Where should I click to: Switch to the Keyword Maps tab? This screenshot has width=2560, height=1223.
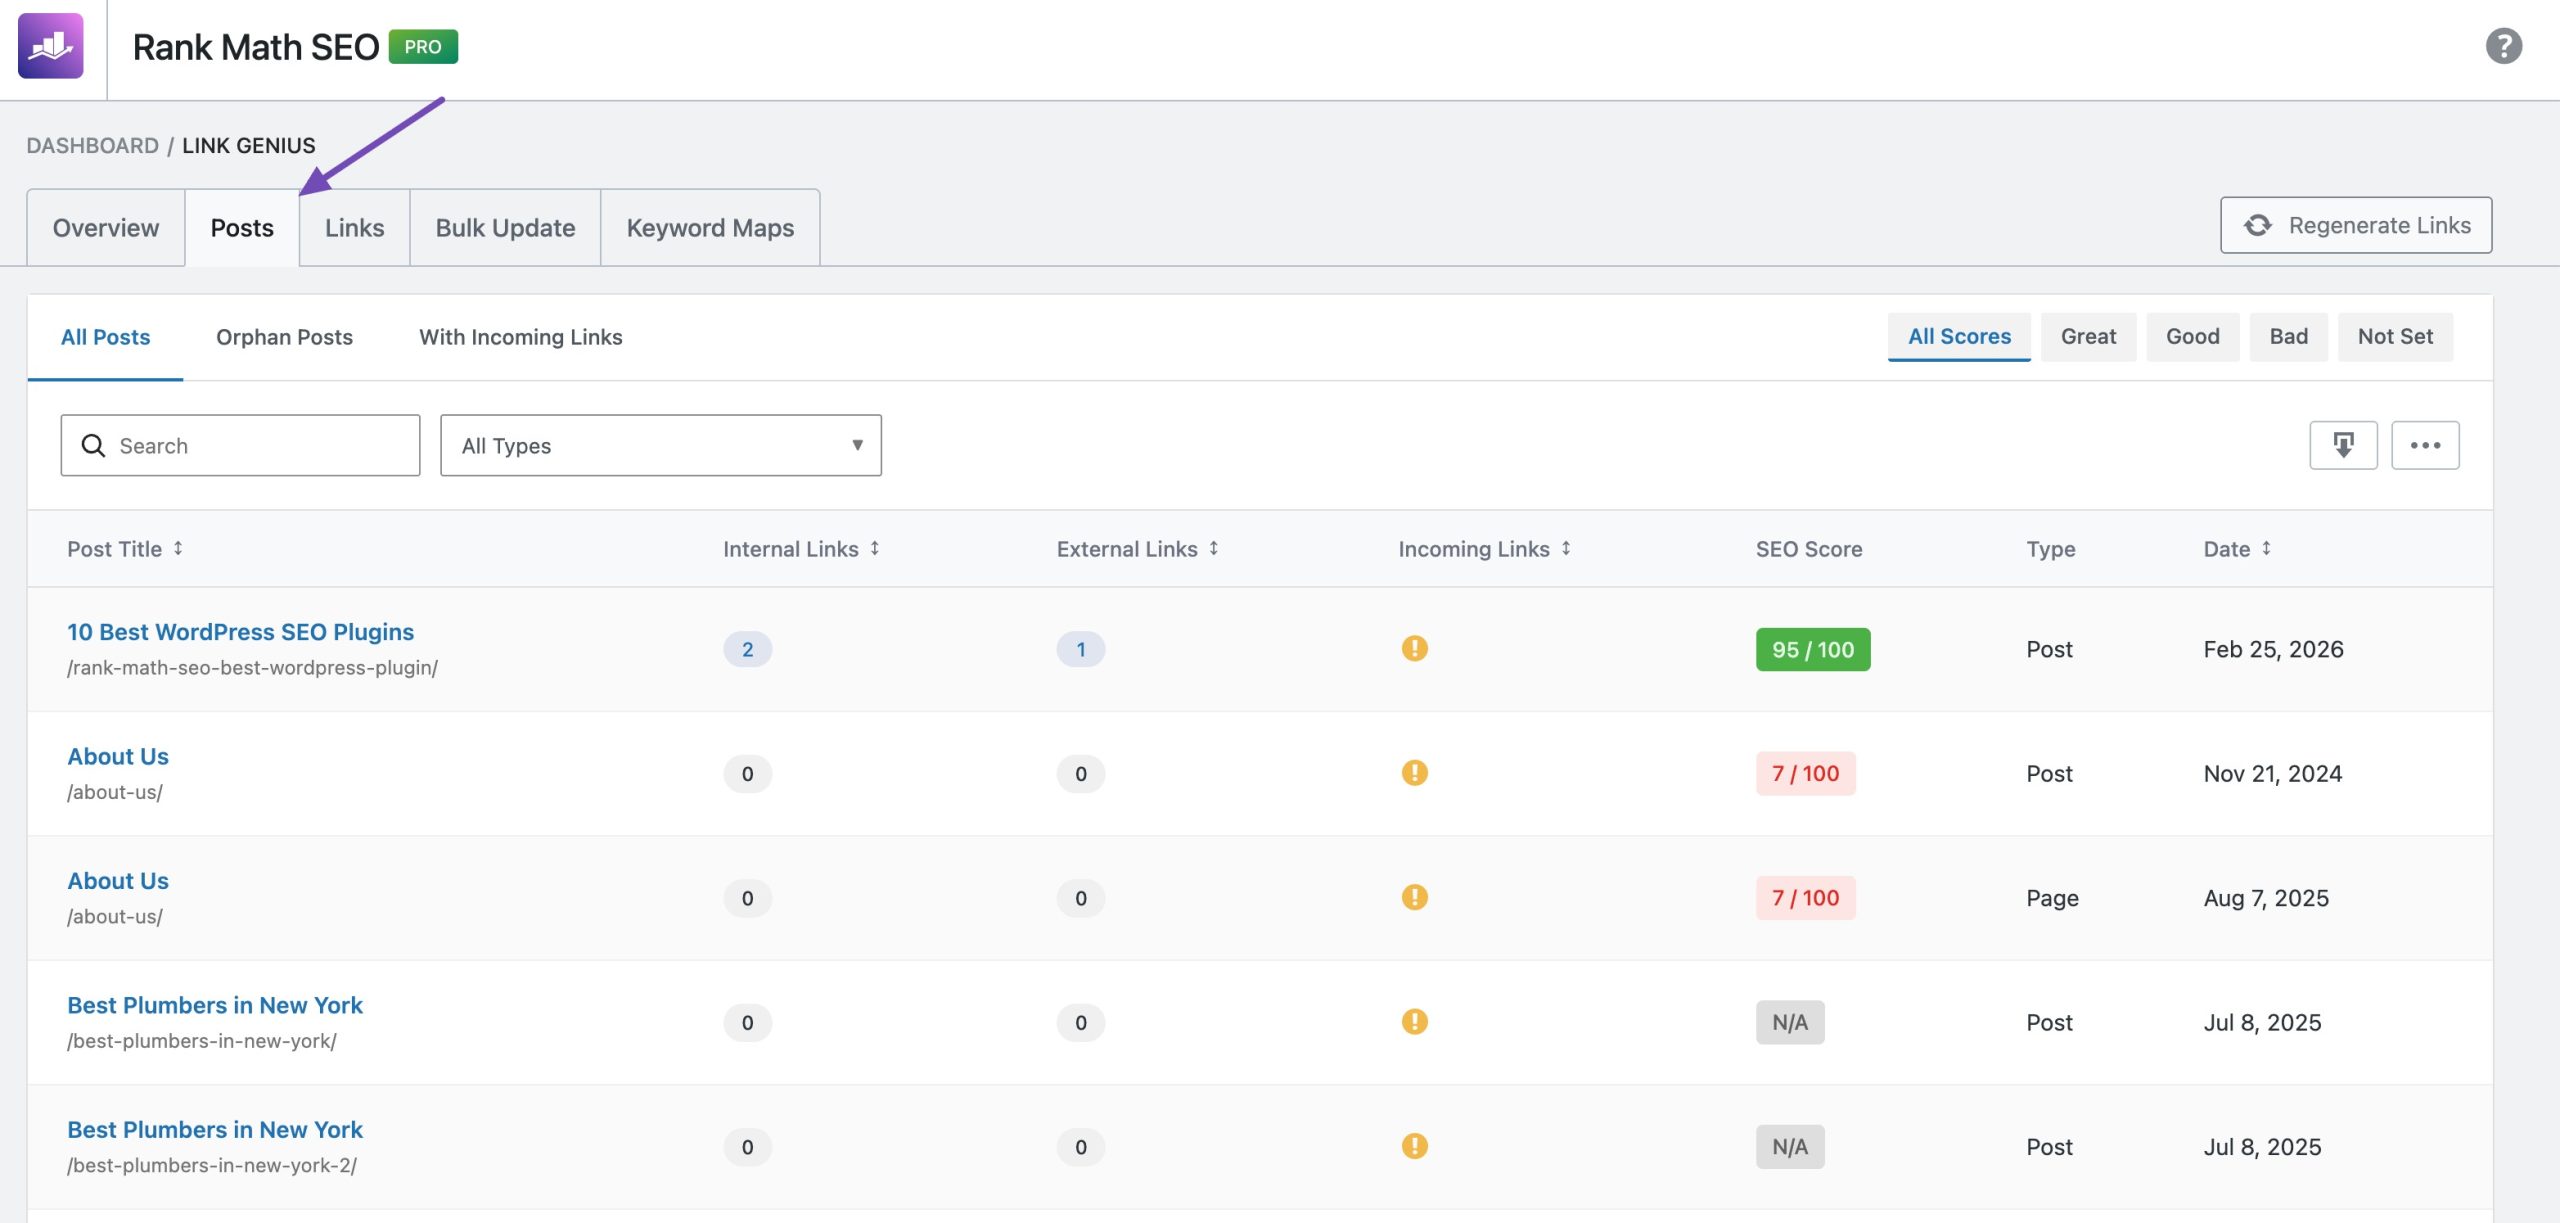coord(709,227)
